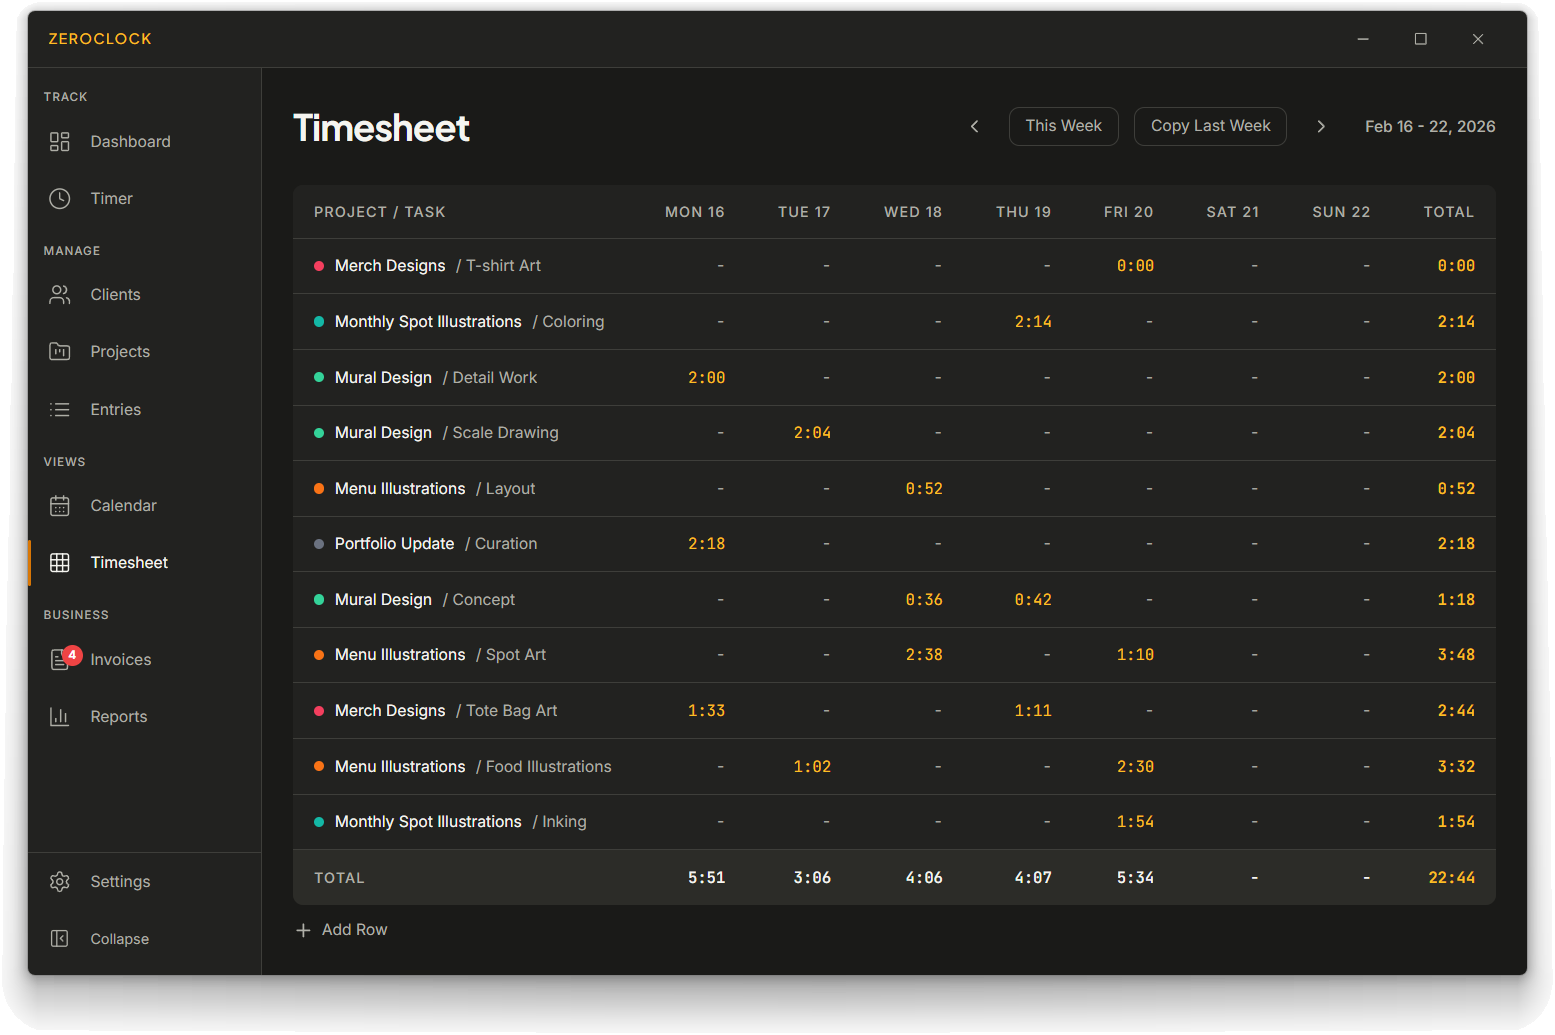The width and height of the screenshot is (1555, 1035).
Task: Click Friday cell for Monthly Spot Illustrations Inking
Action: click(x=1135, y=822)
